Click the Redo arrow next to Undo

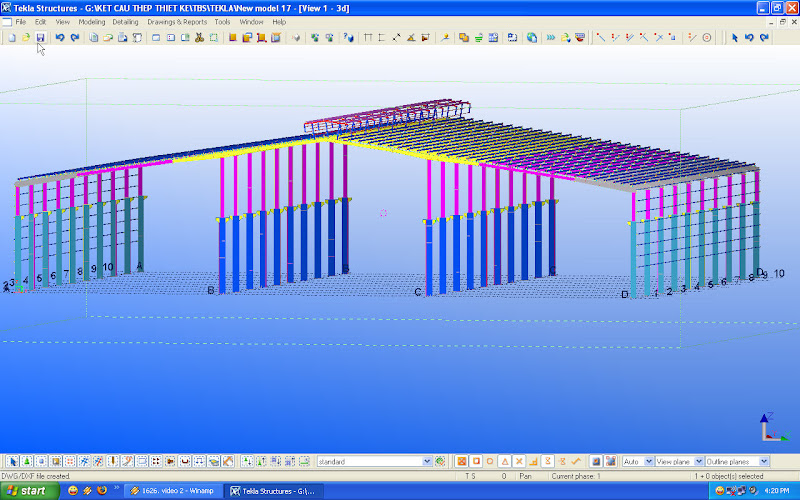pyautogui.click(x=75, y=38)
